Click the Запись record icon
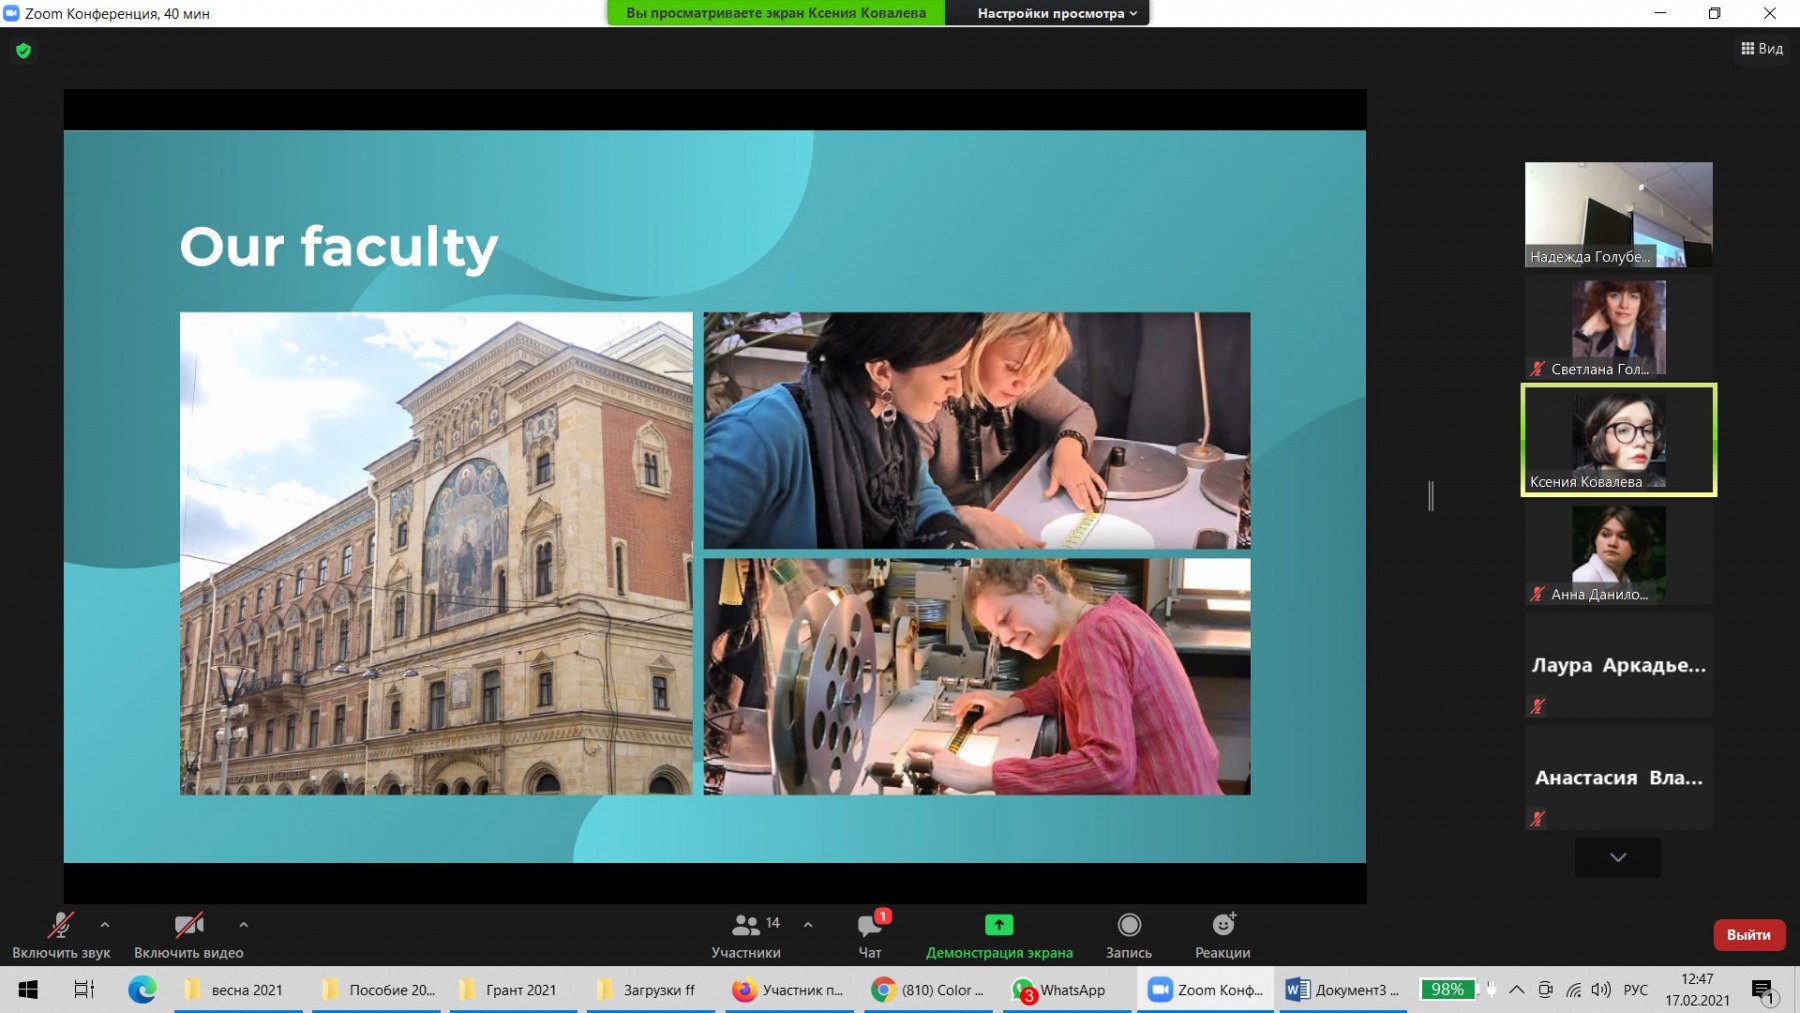Screen dimensions: 1800x1013 click(1128, 926)
